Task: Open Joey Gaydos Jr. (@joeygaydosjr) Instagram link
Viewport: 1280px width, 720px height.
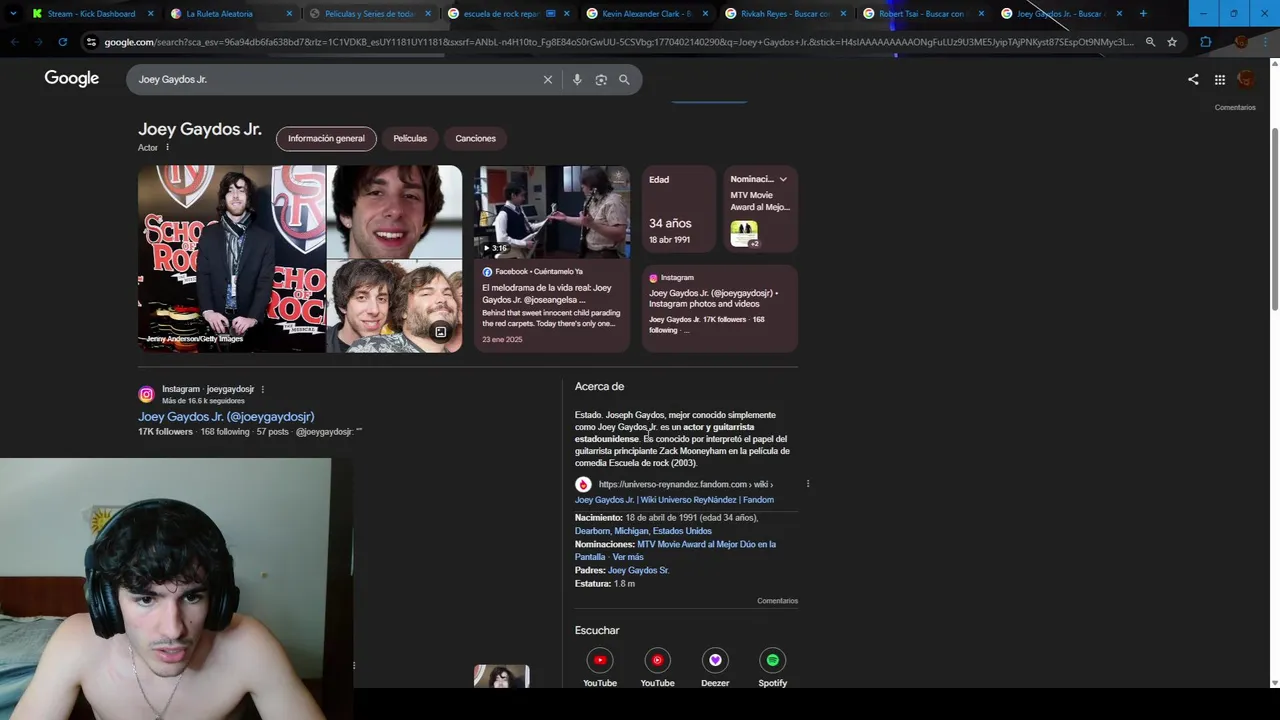Action: pyautogui.click(x=226, y=416)
